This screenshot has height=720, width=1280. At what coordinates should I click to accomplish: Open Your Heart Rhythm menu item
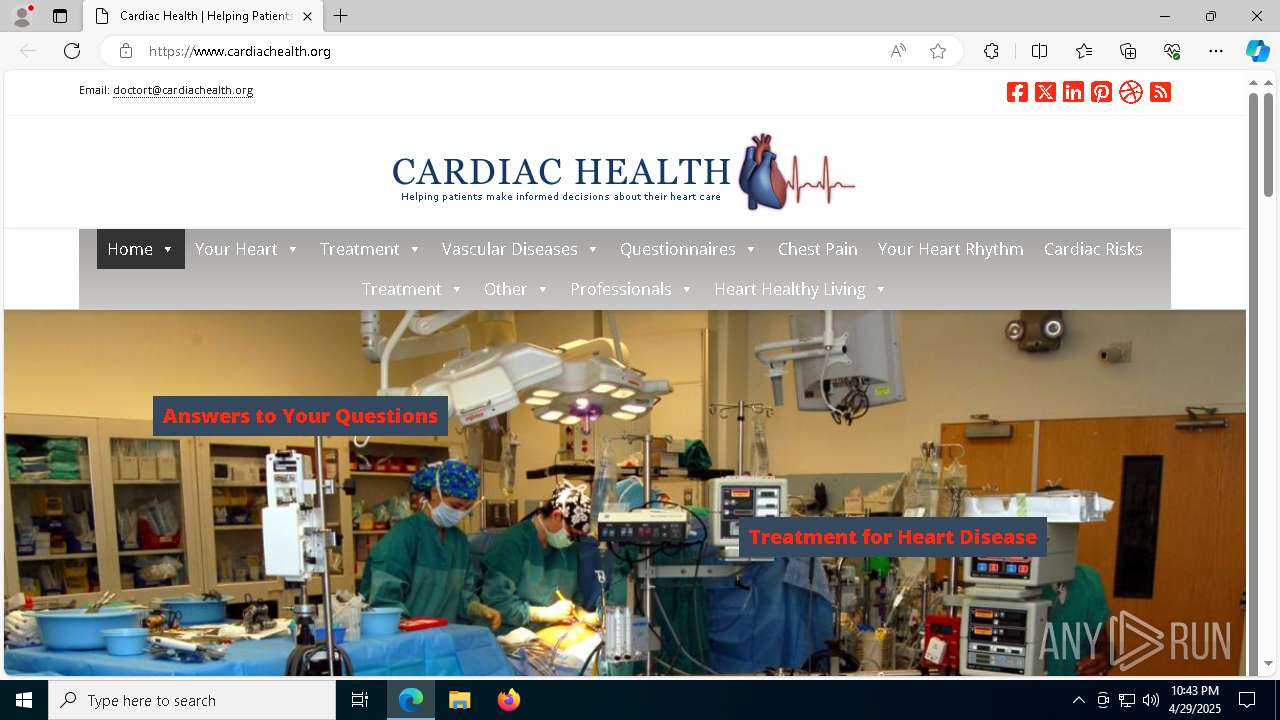(951, 249)
